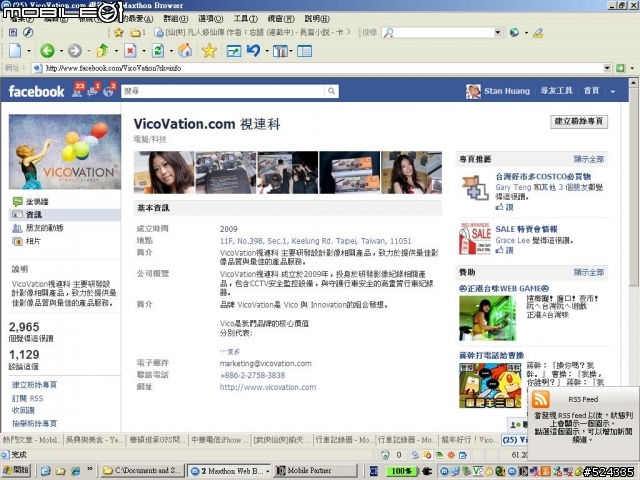Image resolution: width=640 pixels, height=480 pixels.
Task: Open the 說明(H) menu
Action: coord(317,19)
